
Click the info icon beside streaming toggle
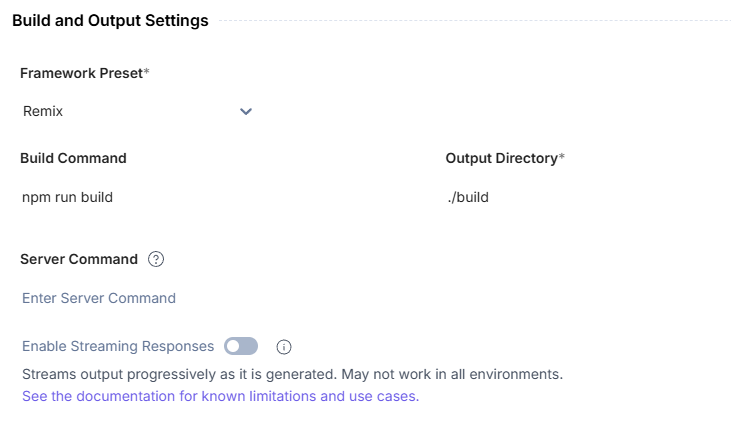pyautogui.click(x=284, y=347)
